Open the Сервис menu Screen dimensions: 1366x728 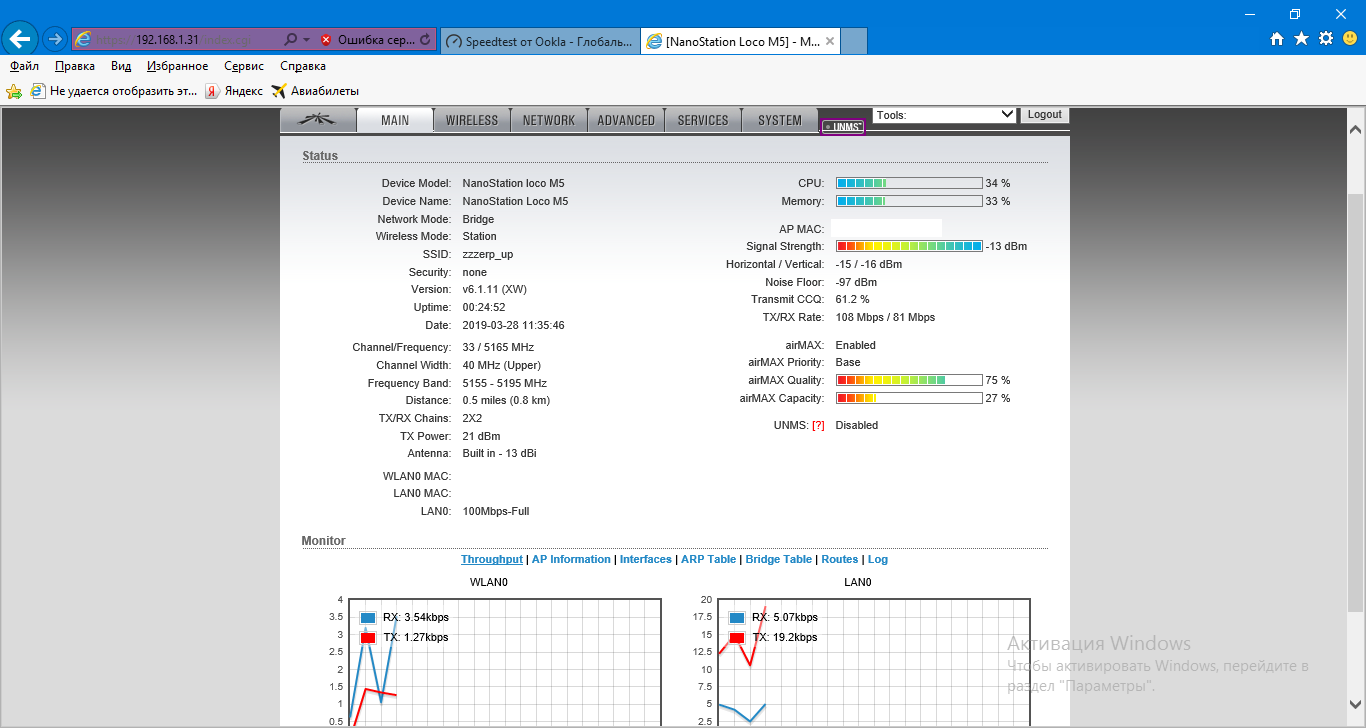244,66
